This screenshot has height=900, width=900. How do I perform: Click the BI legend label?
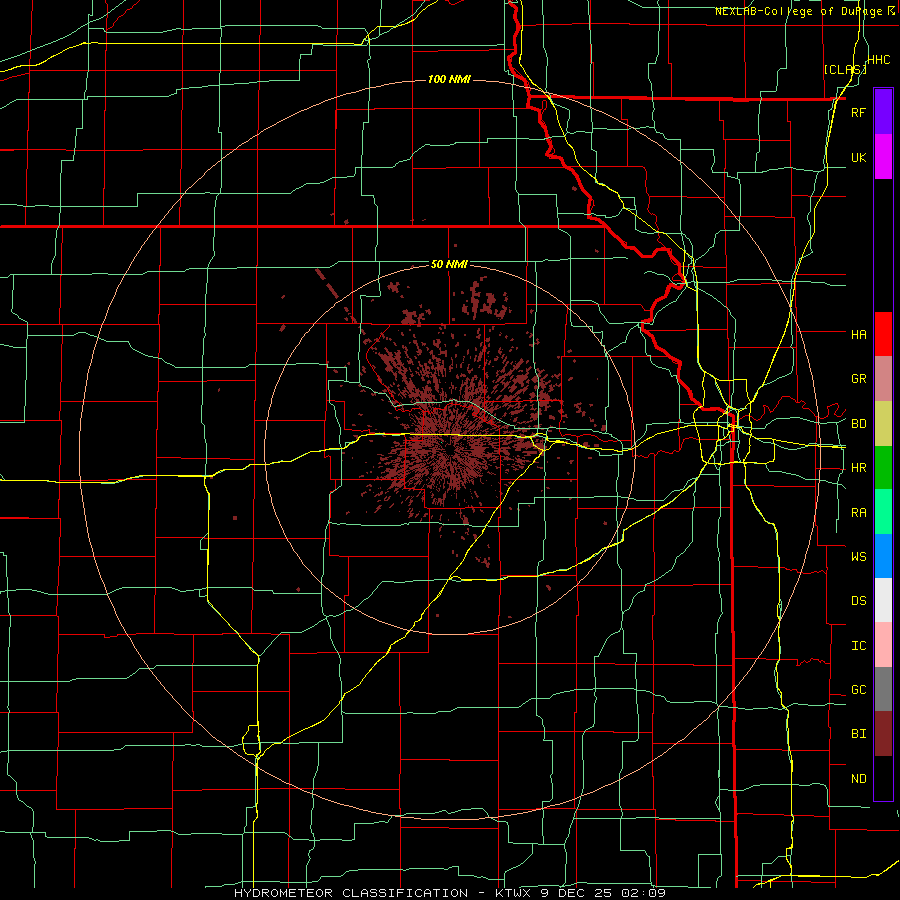[858, 734]
